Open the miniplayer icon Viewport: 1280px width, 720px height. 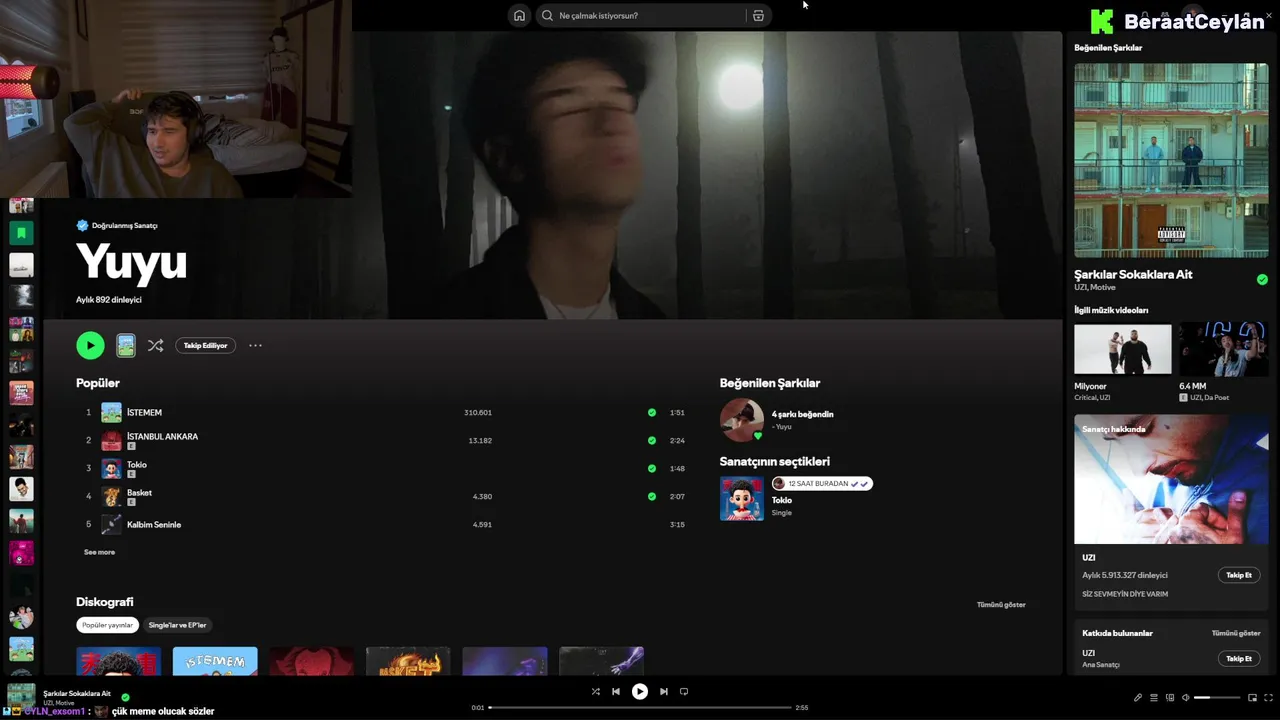(1252, 697)
